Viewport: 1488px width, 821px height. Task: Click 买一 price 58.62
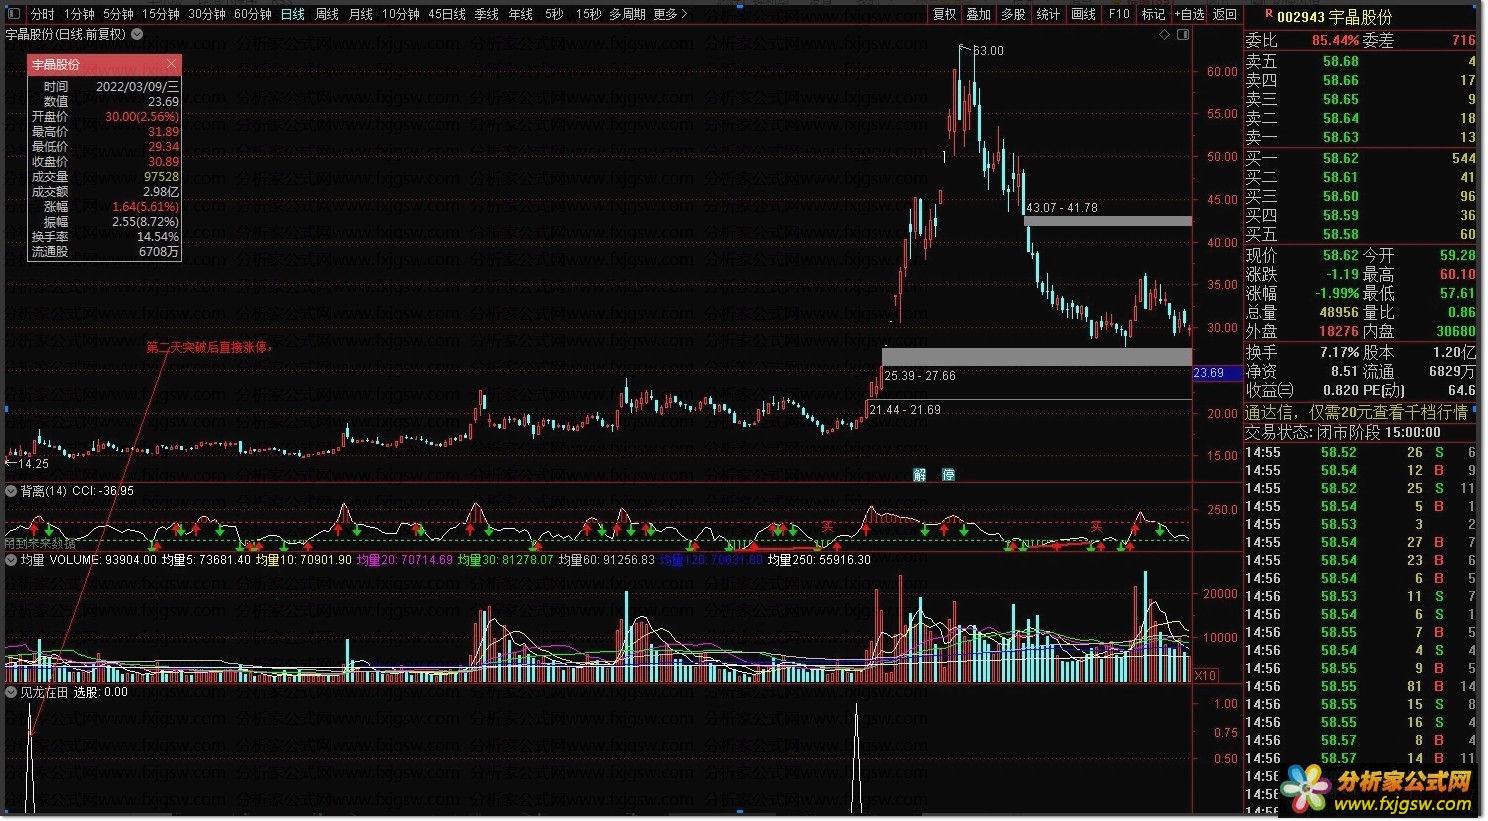[1340, 158]
